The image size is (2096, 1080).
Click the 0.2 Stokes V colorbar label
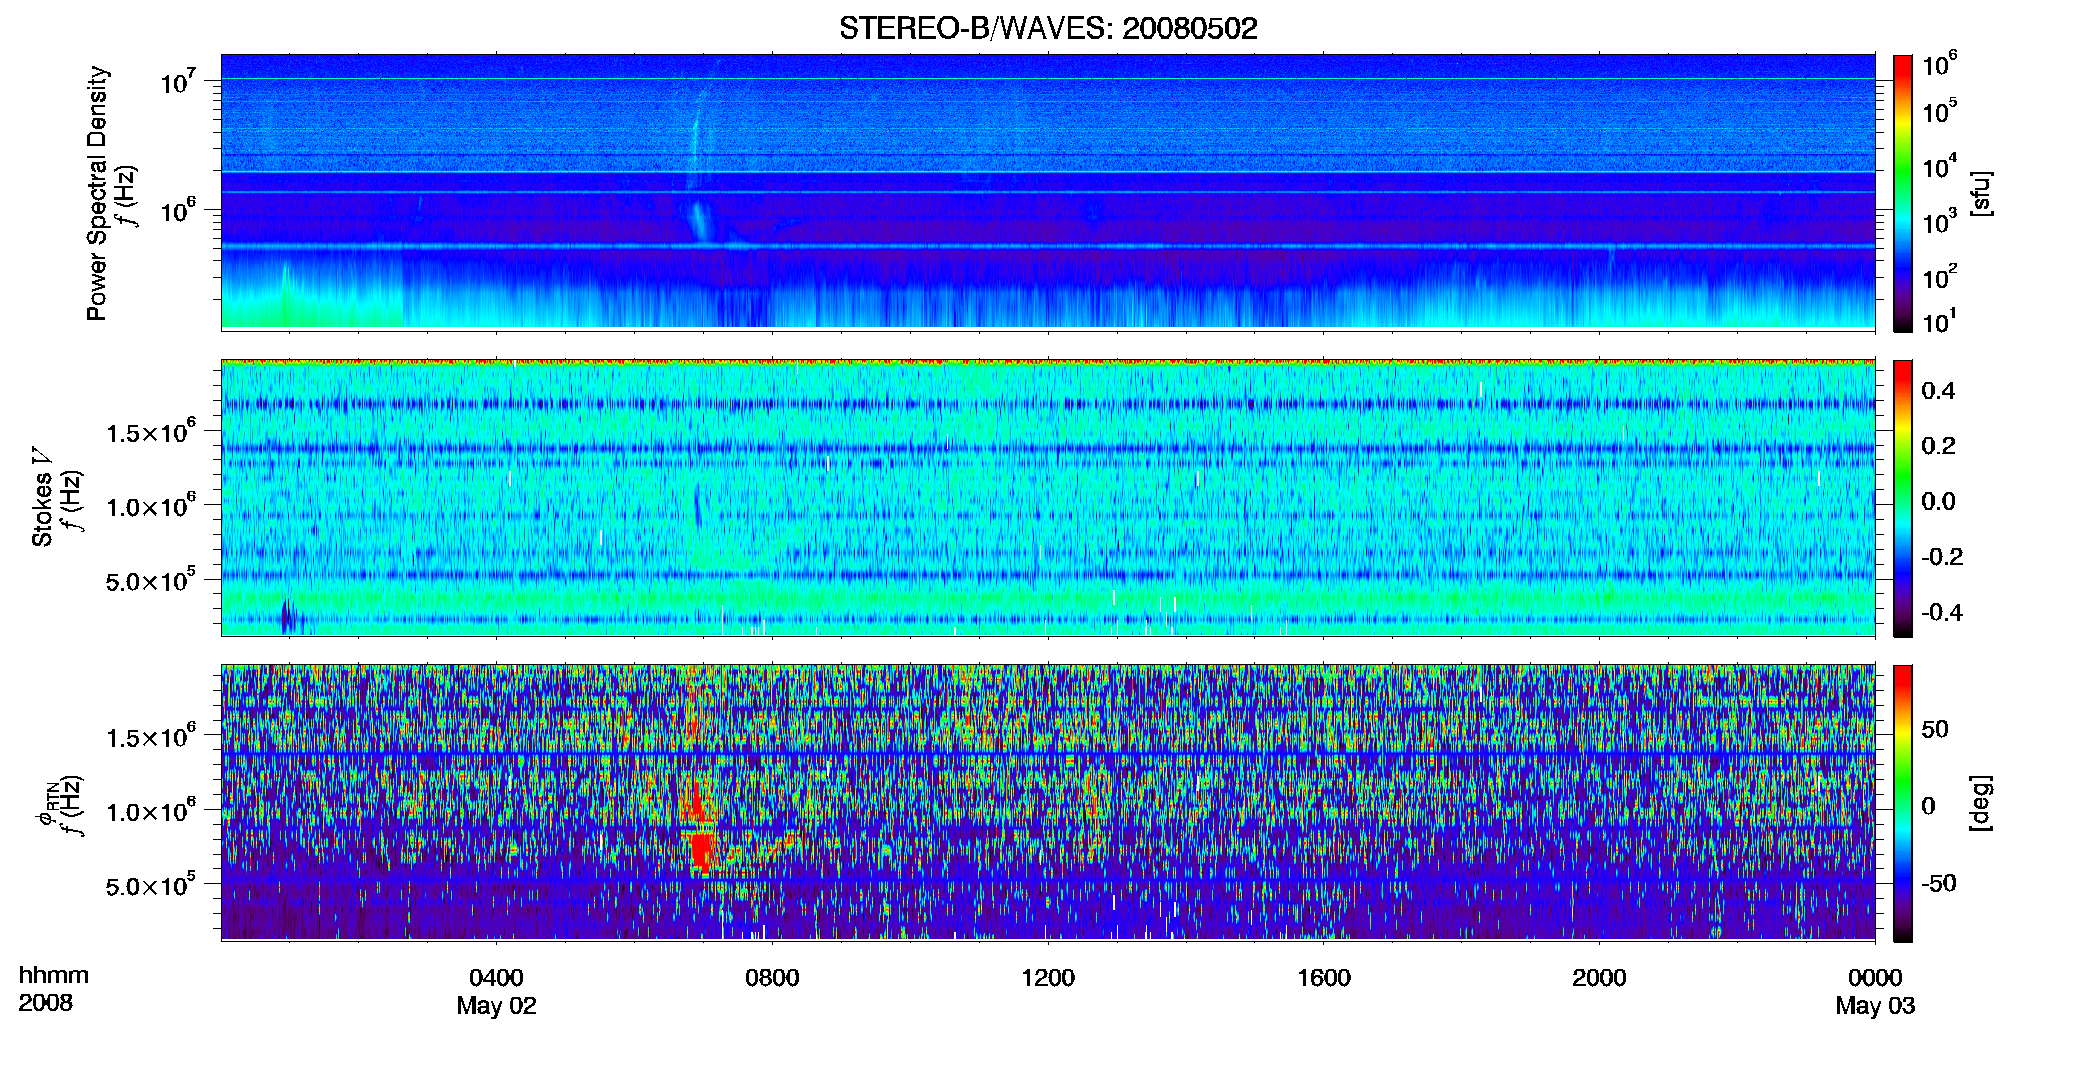(1938, 446)
